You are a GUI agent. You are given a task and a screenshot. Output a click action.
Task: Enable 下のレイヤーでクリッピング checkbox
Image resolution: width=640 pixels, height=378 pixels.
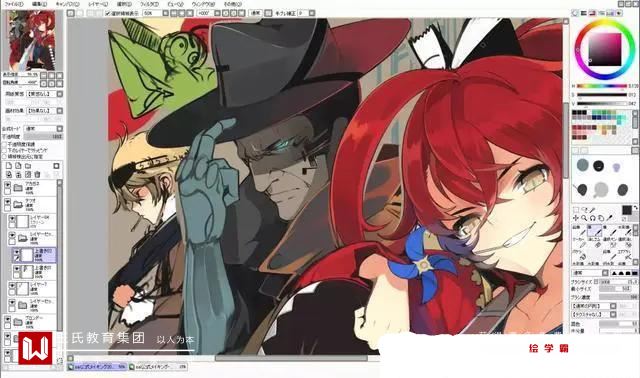tap(4, 151)
